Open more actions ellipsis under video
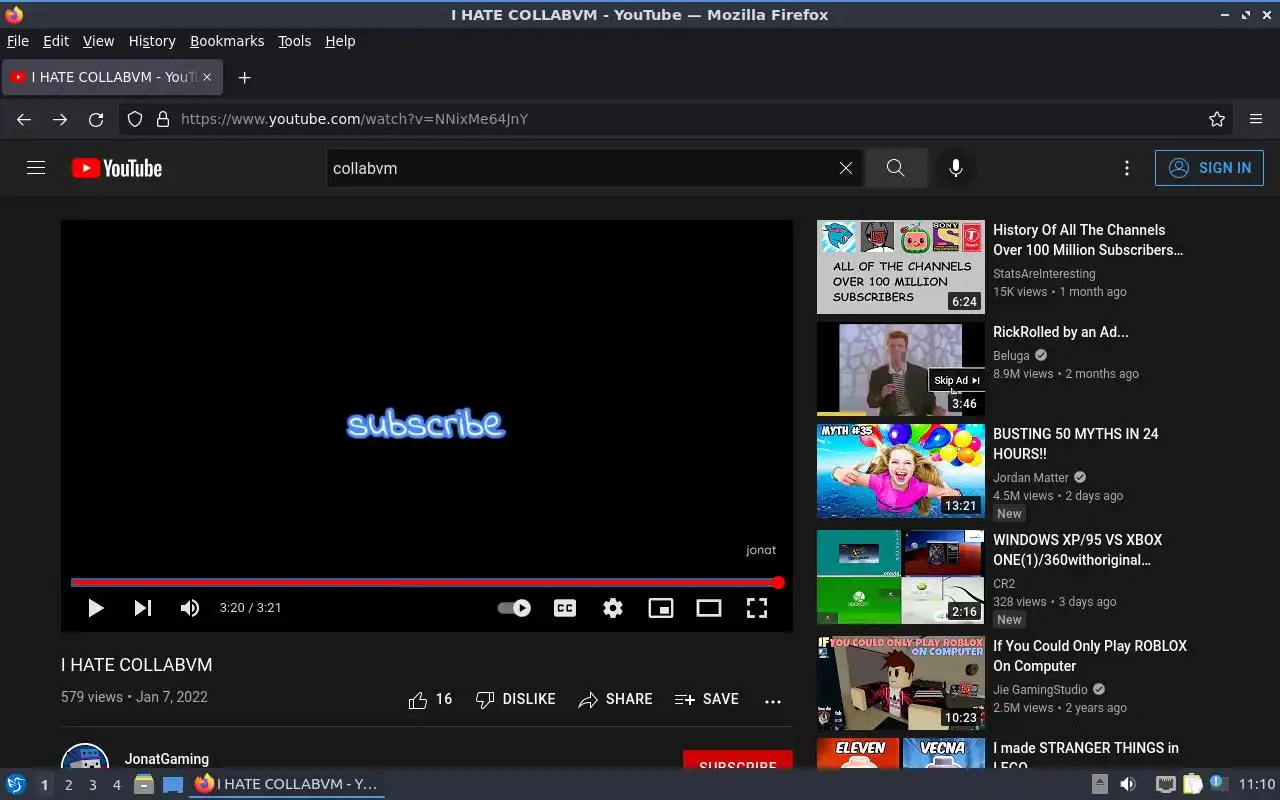This screenshot has width=1280, height=800. point(773,700)
